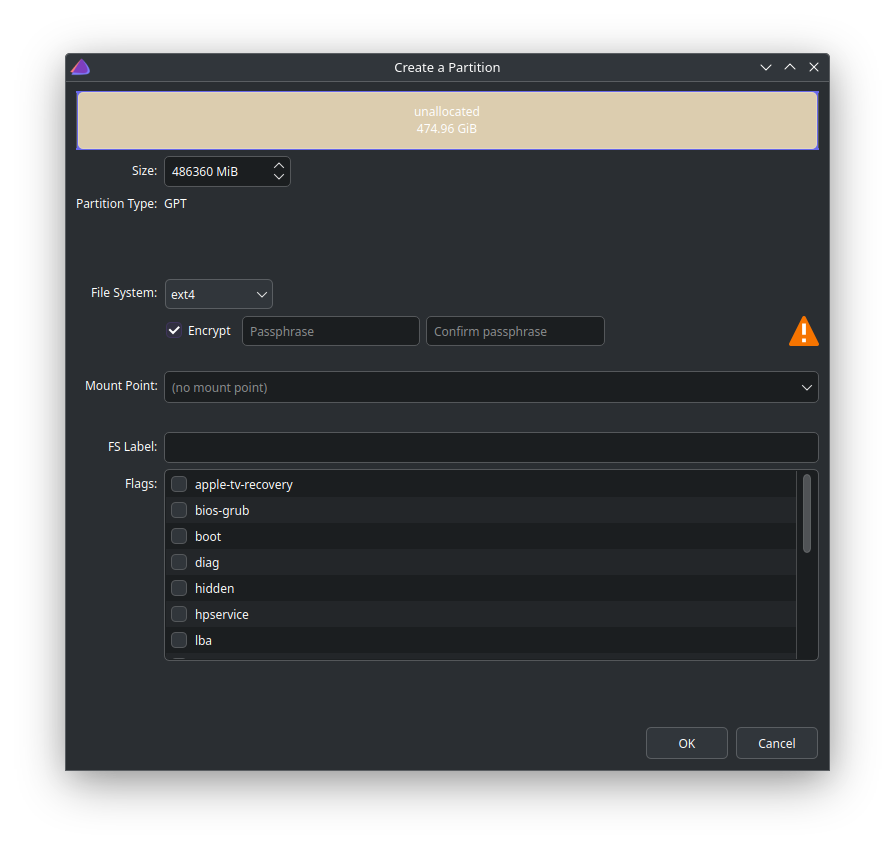The image size is (896, 849).
Task: Click the Flags list scrollbar handle
Action: (807, 514)
